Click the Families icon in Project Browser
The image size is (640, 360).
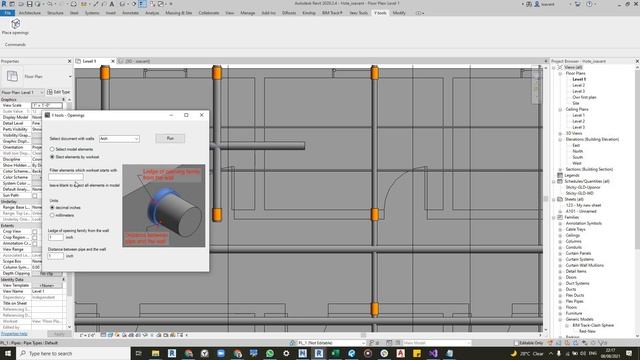click(x=560, y=217)
